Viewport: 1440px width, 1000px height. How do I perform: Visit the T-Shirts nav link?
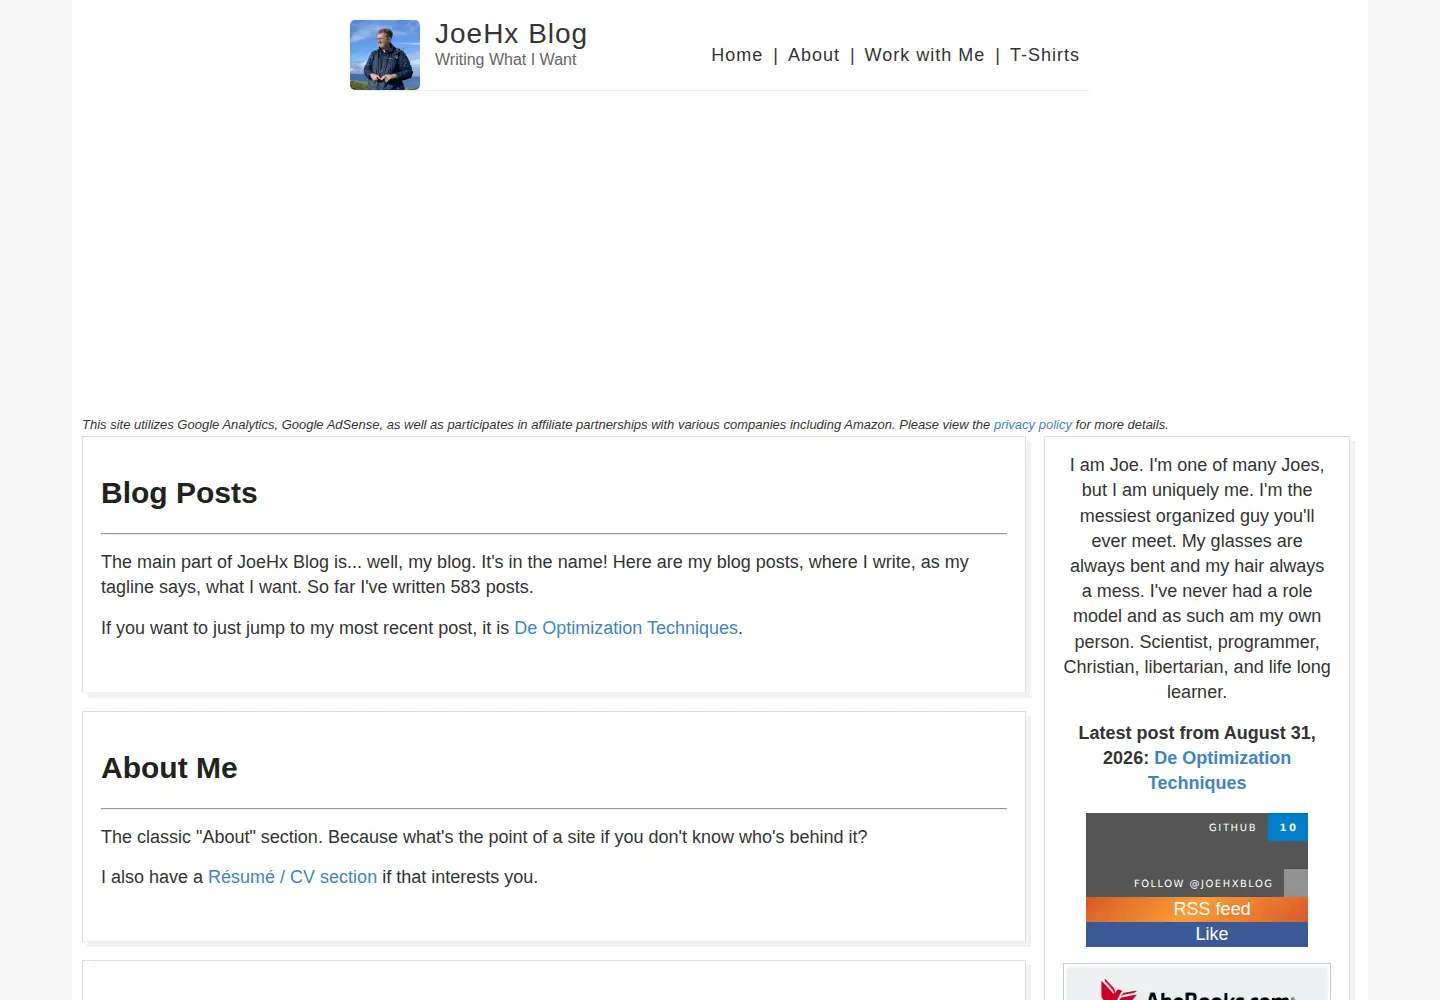coord(1044,55)
